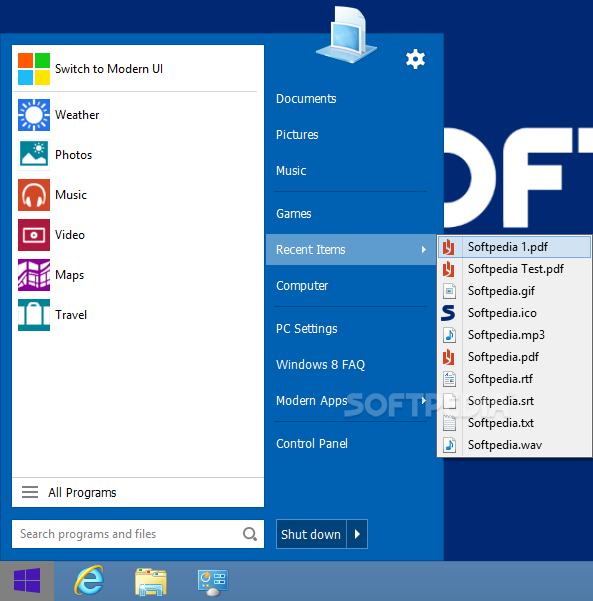Viewport: 593px width, 601px height.
Task: Click audio icon beside Softpedia.wav
Action: (x=449, y=445)
